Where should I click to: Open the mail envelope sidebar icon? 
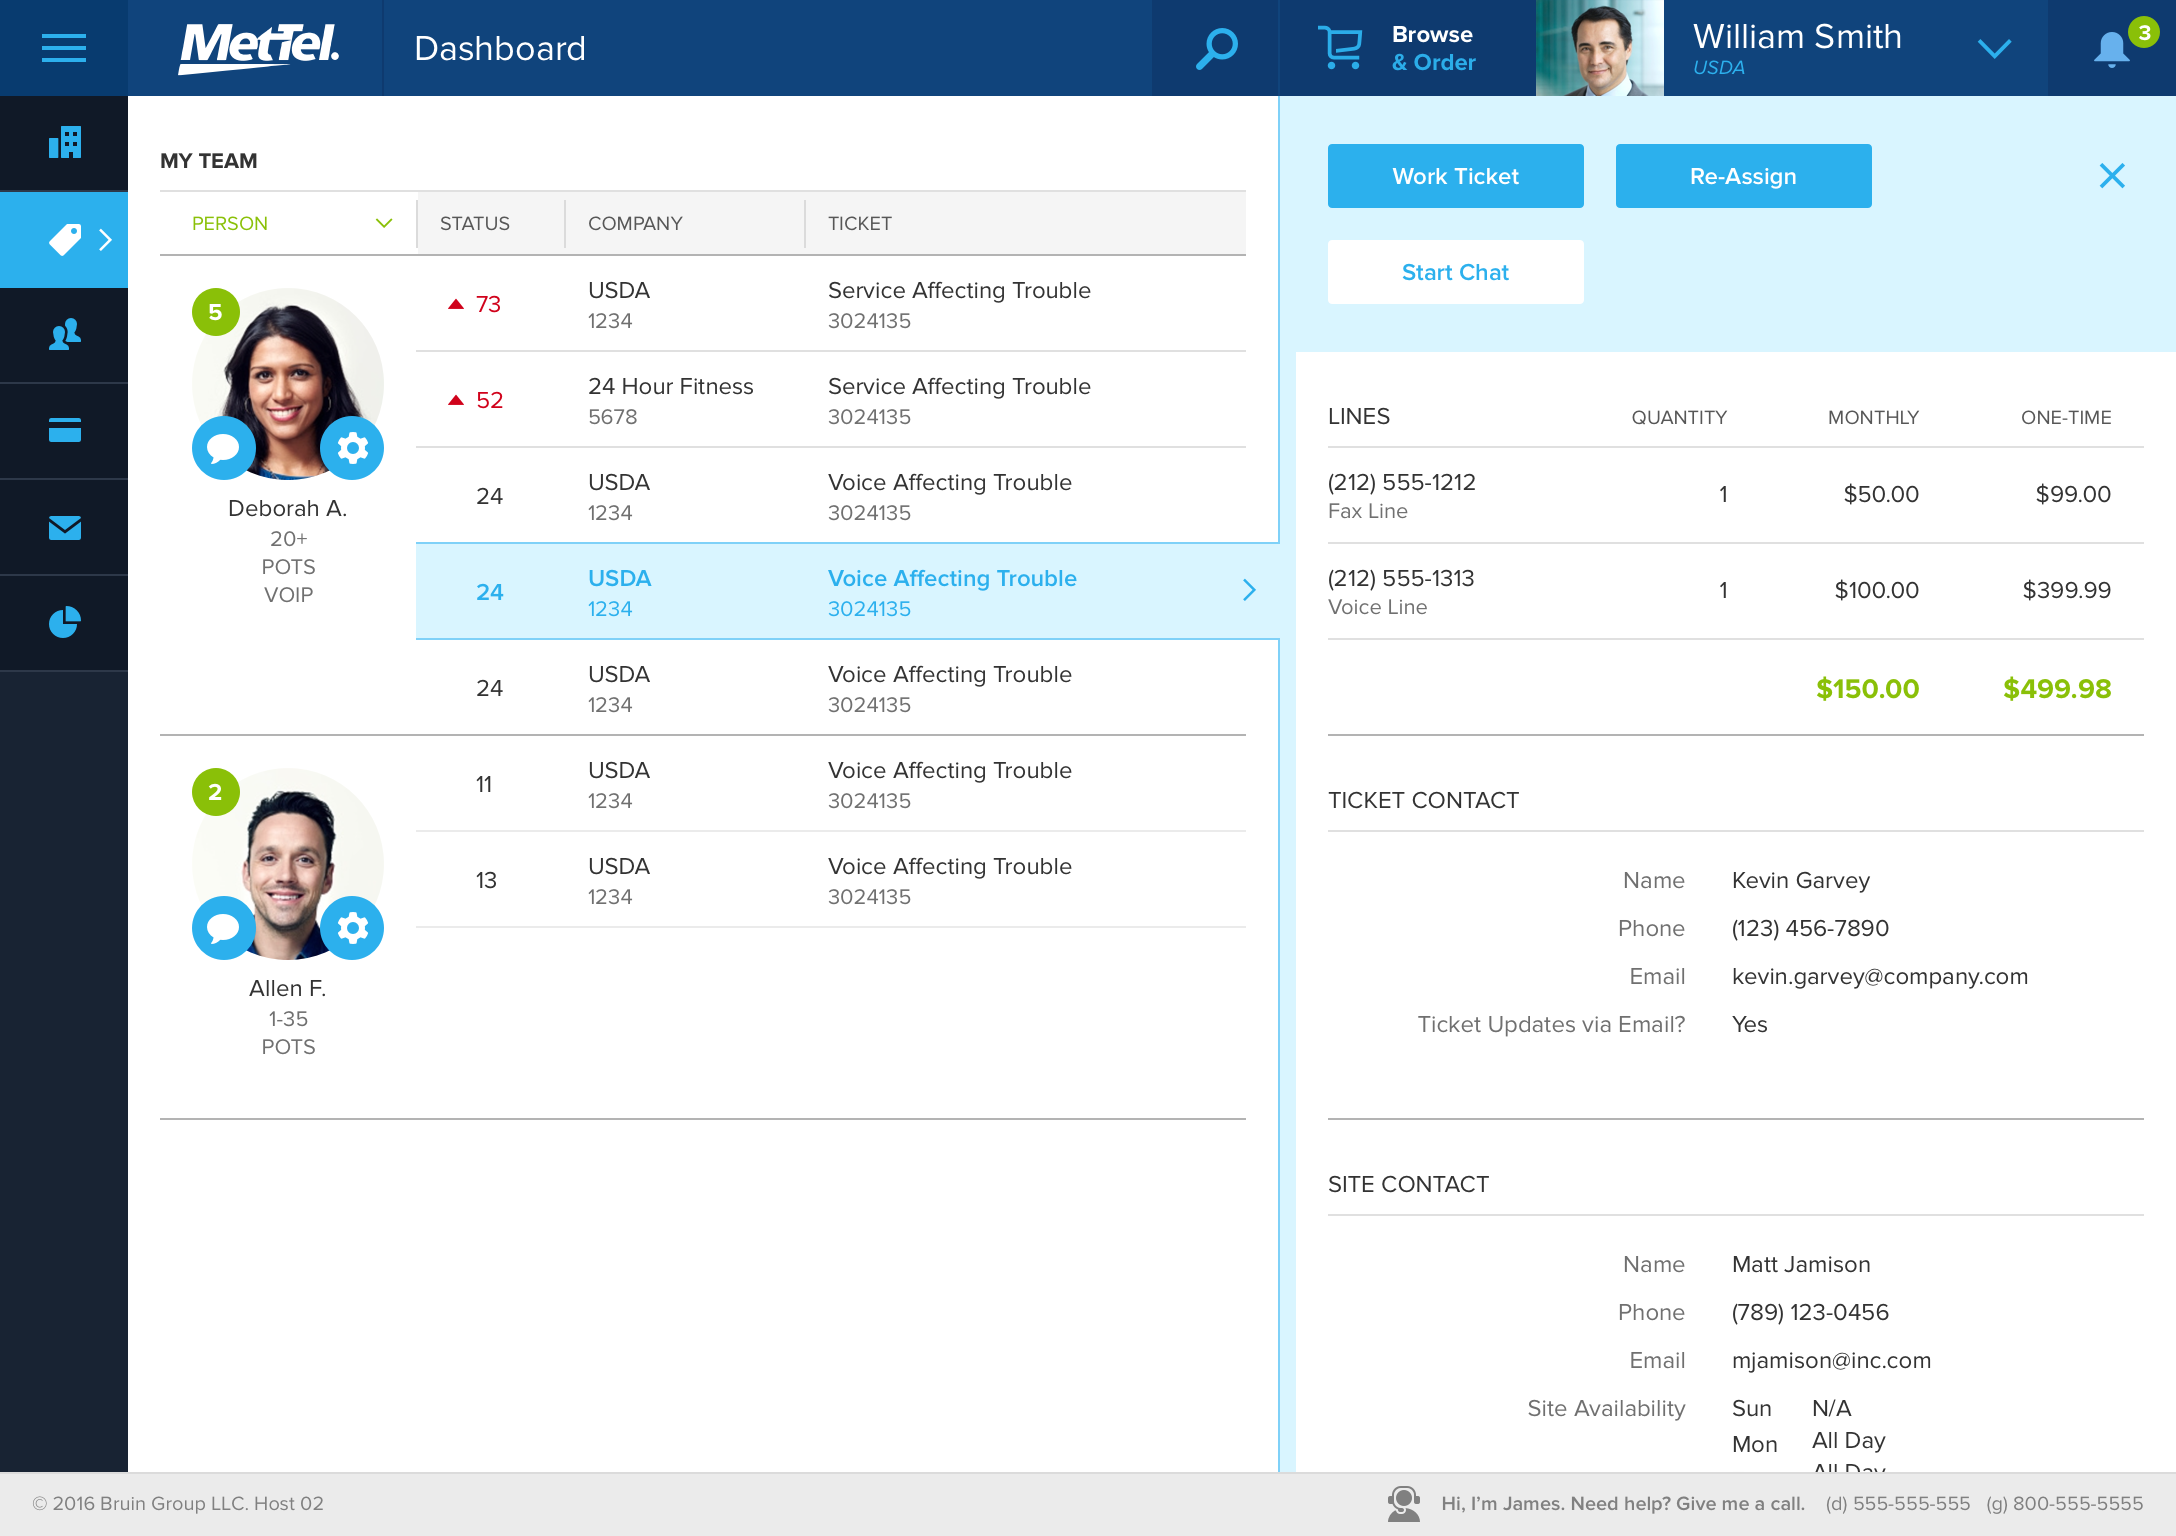pyautogui.click(x=64, y=527)
